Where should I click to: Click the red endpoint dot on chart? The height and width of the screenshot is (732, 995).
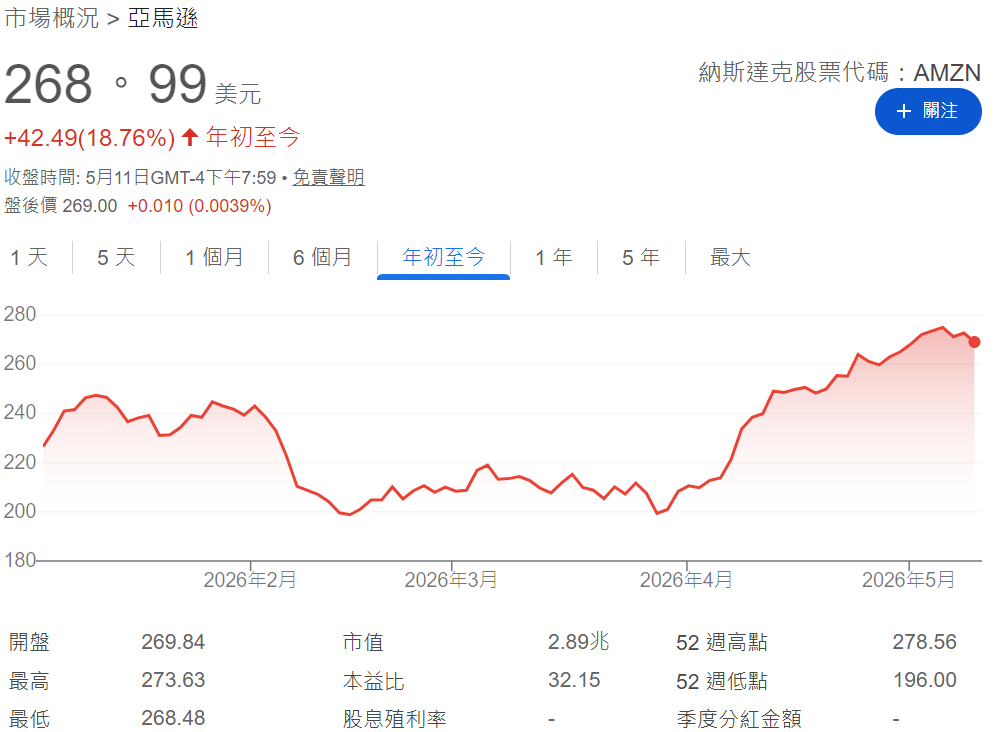click(x=974, y=342)
